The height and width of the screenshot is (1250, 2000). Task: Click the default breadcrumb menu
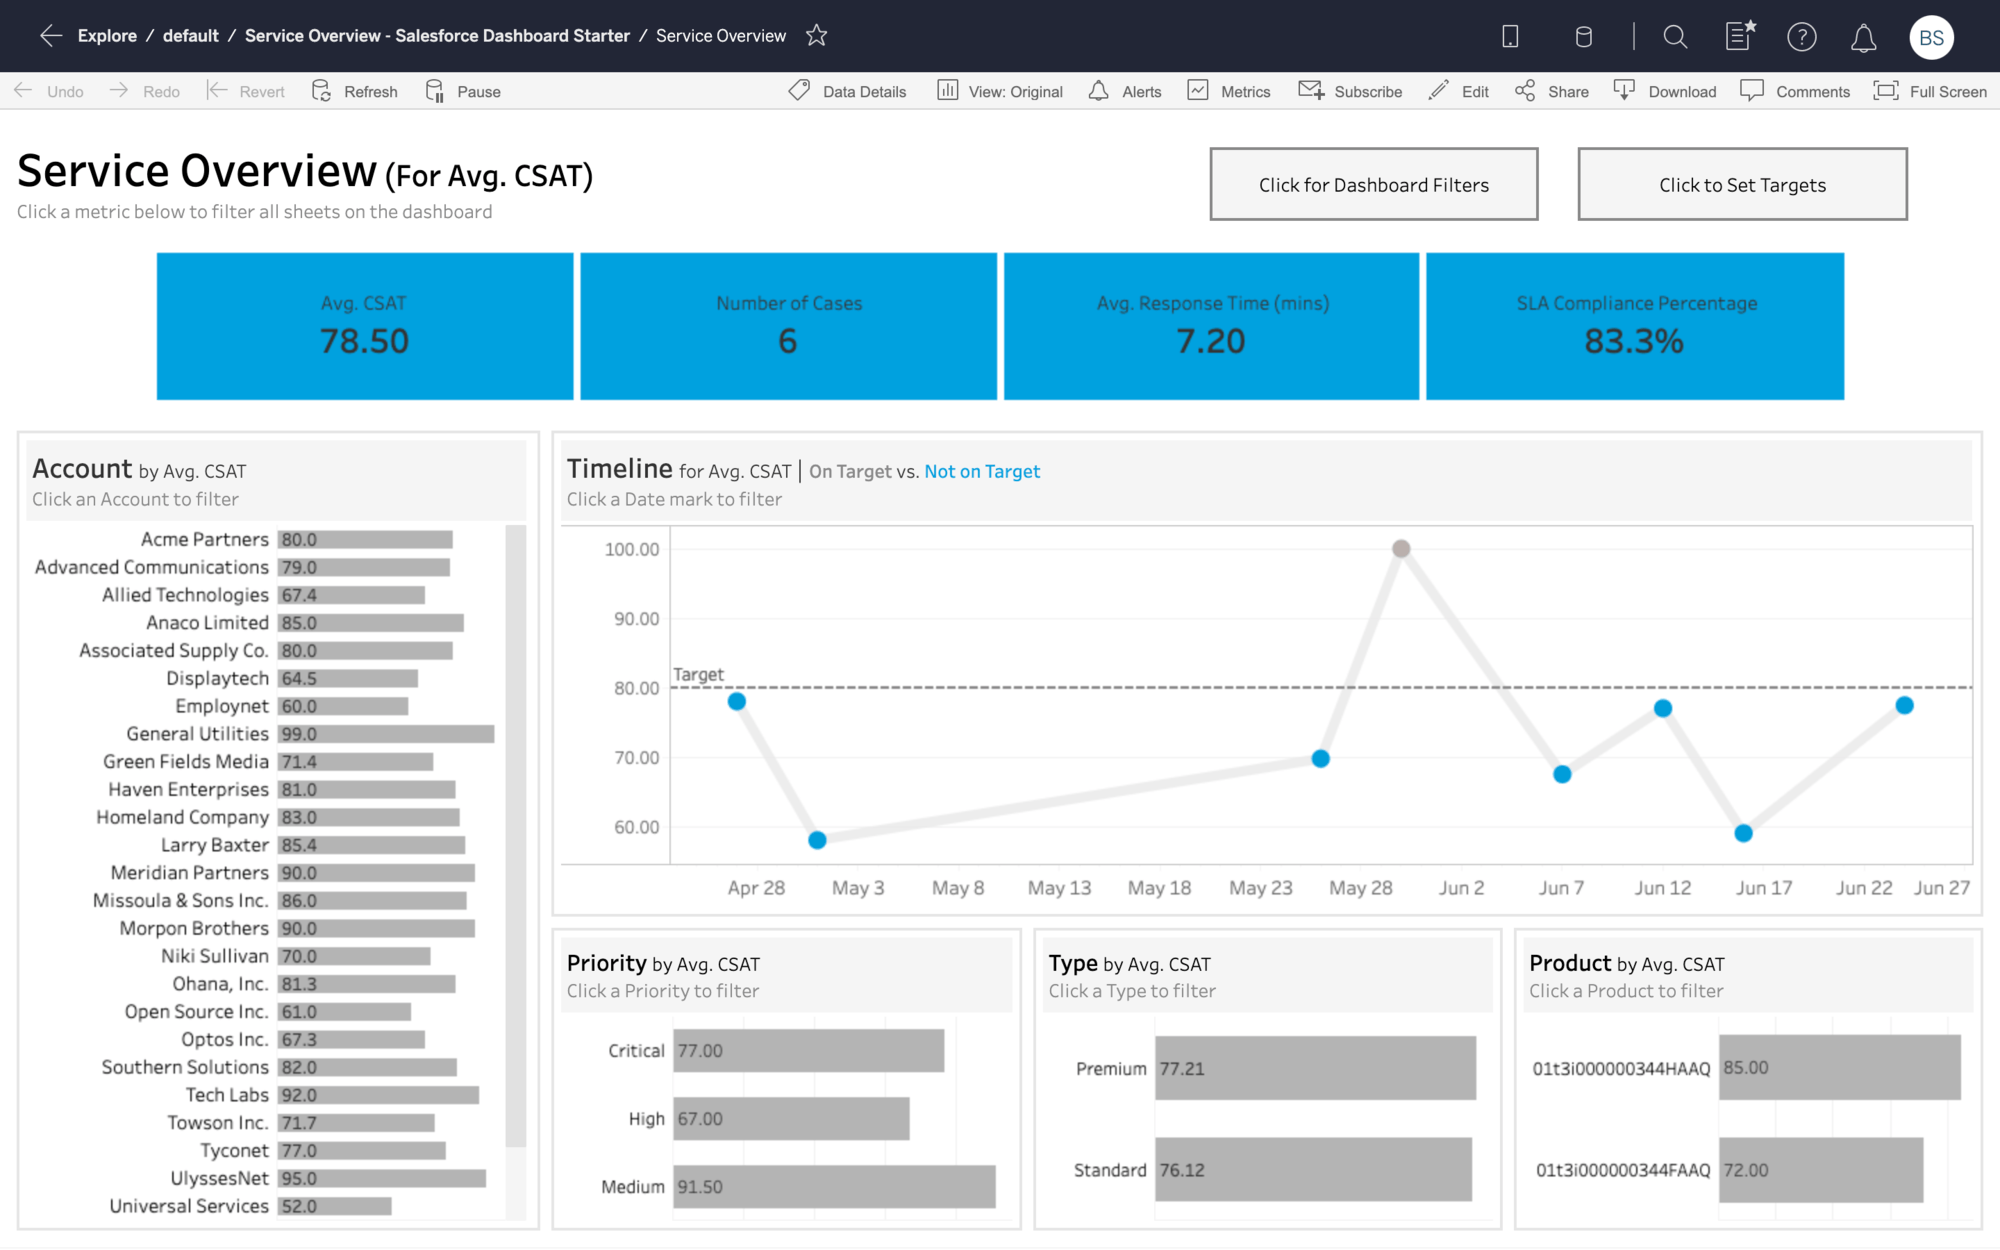(x=190, y=35)
